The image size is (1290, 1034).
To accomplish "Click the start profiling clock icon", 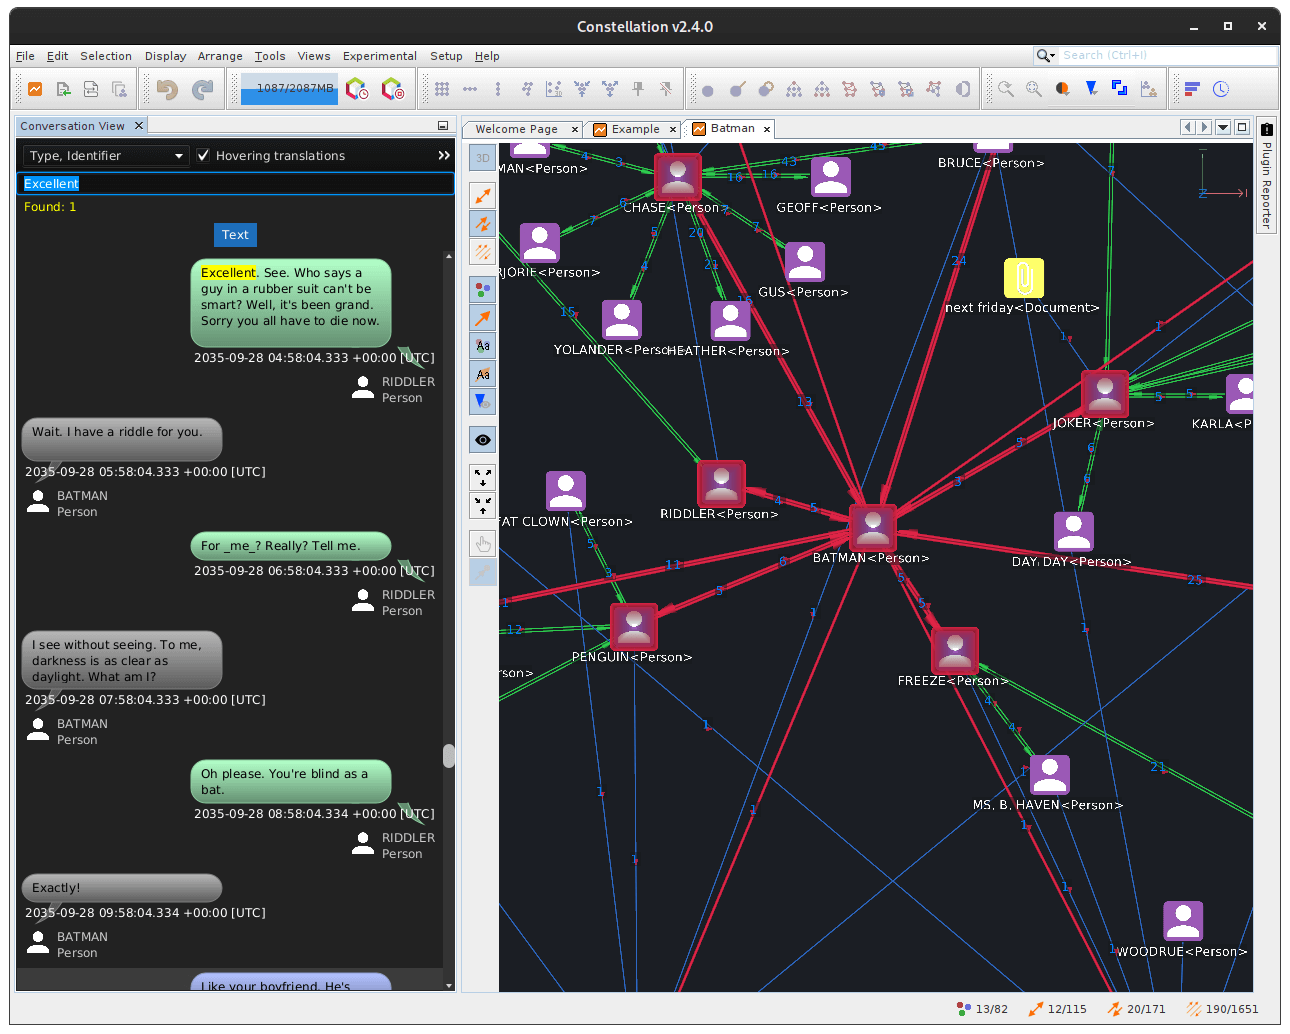I will pos(357,89).
